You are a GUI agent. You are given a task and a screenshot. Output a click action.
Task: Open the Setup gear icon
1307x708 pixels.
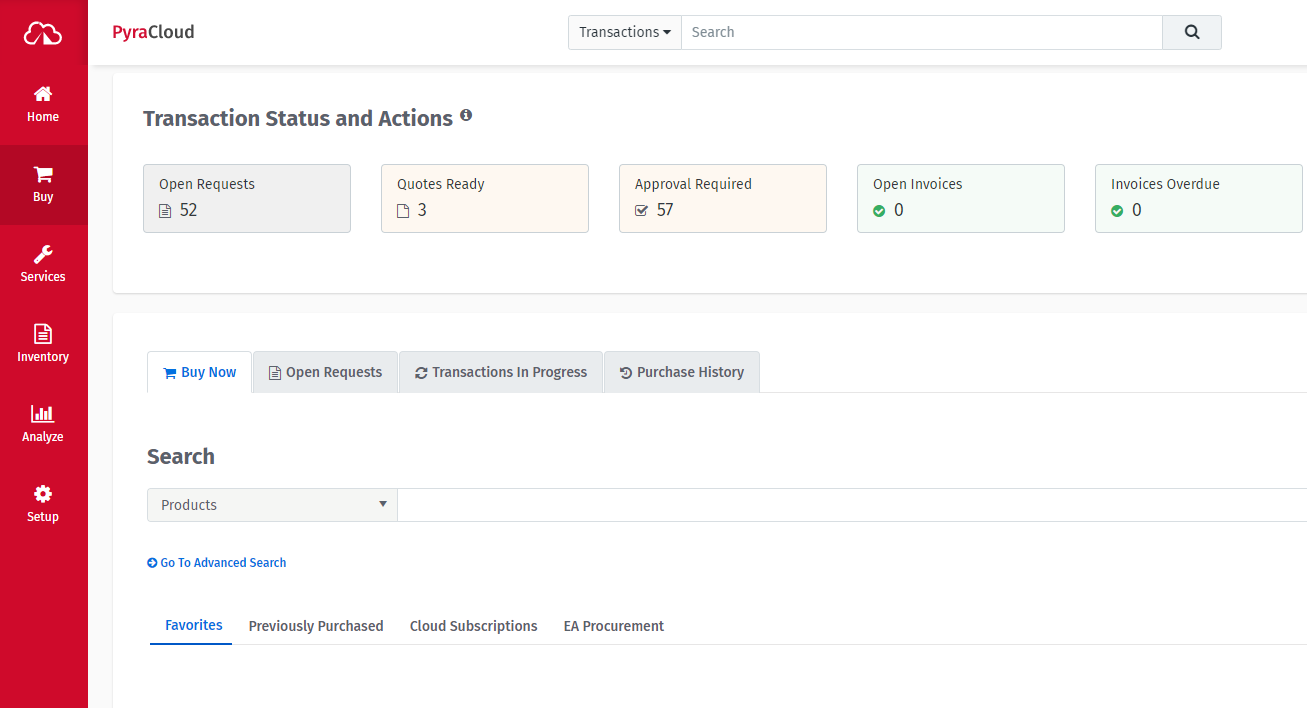click(x=43, y=494)
